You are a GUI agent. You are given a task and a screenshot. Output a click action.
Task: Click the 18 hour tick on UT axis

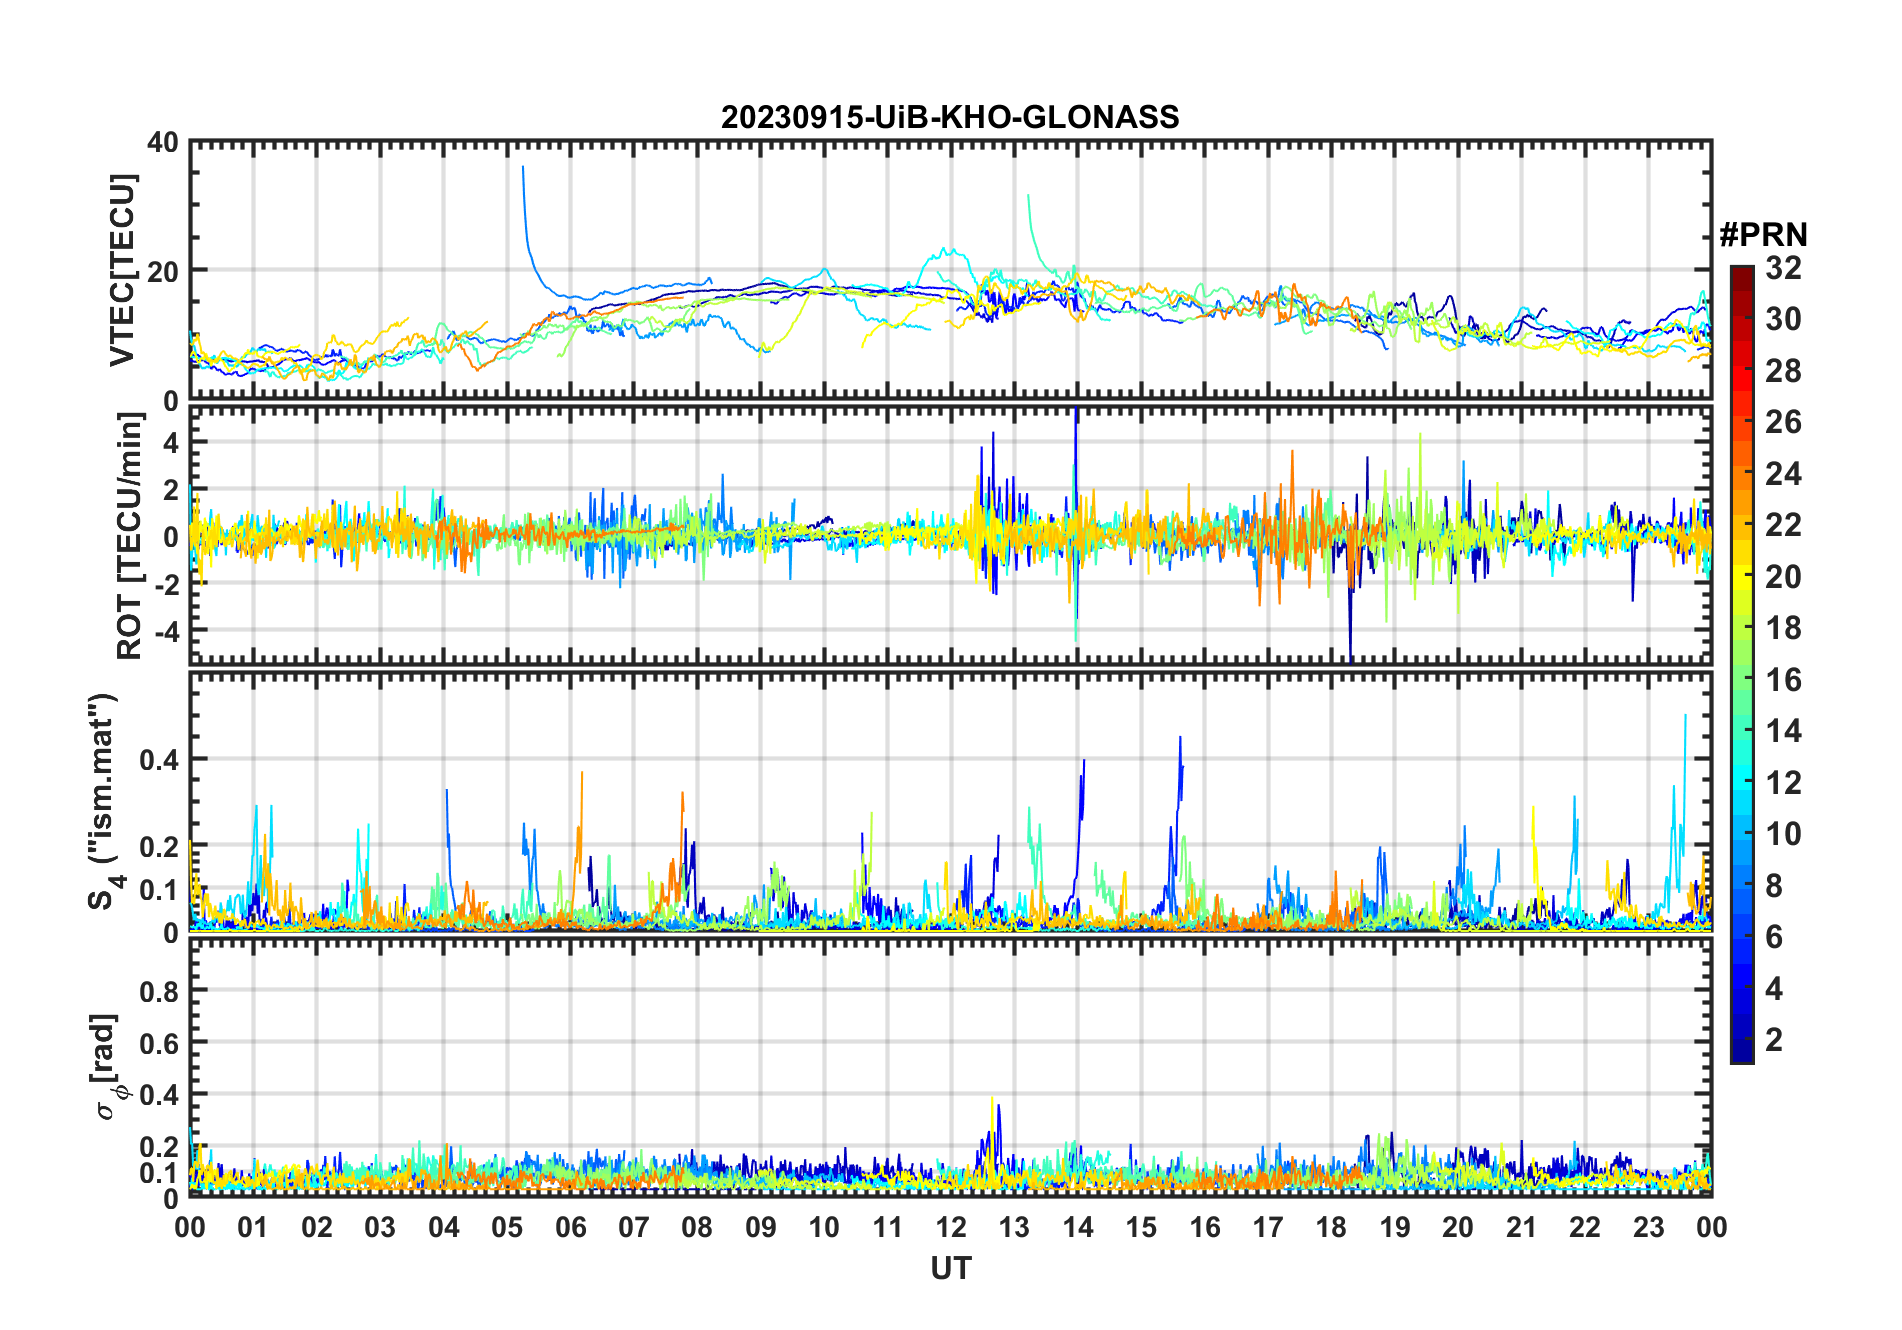click(1331, 1227)
